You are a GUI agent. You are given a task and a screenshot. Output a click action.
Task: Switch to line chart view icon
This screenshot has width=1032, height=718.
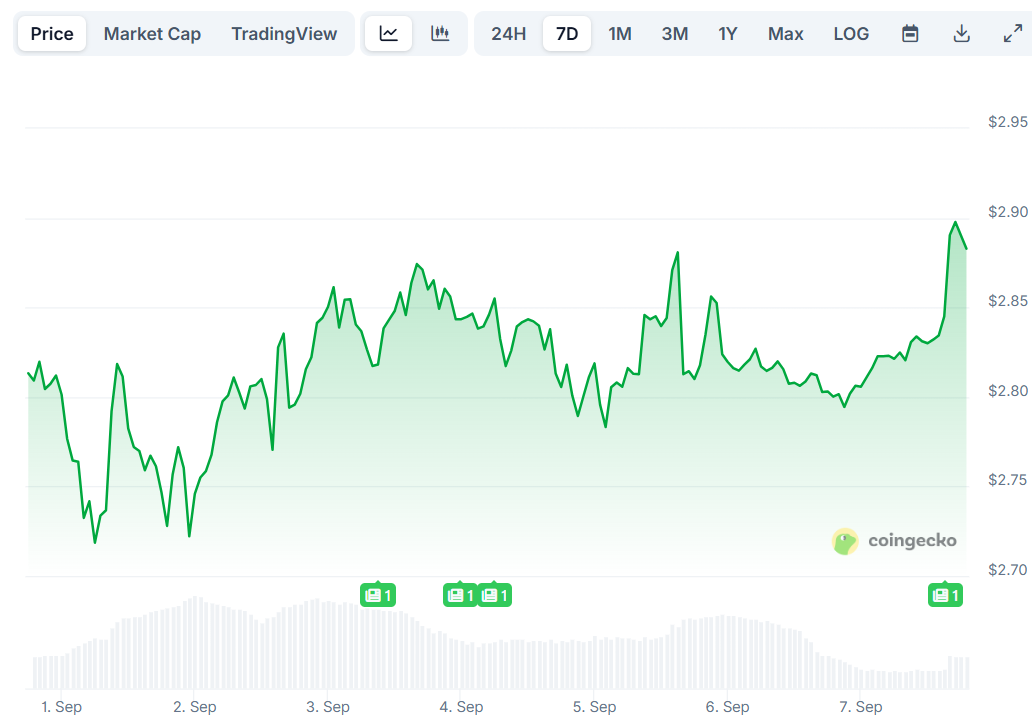pyautogui.click(x=388, y=34)
